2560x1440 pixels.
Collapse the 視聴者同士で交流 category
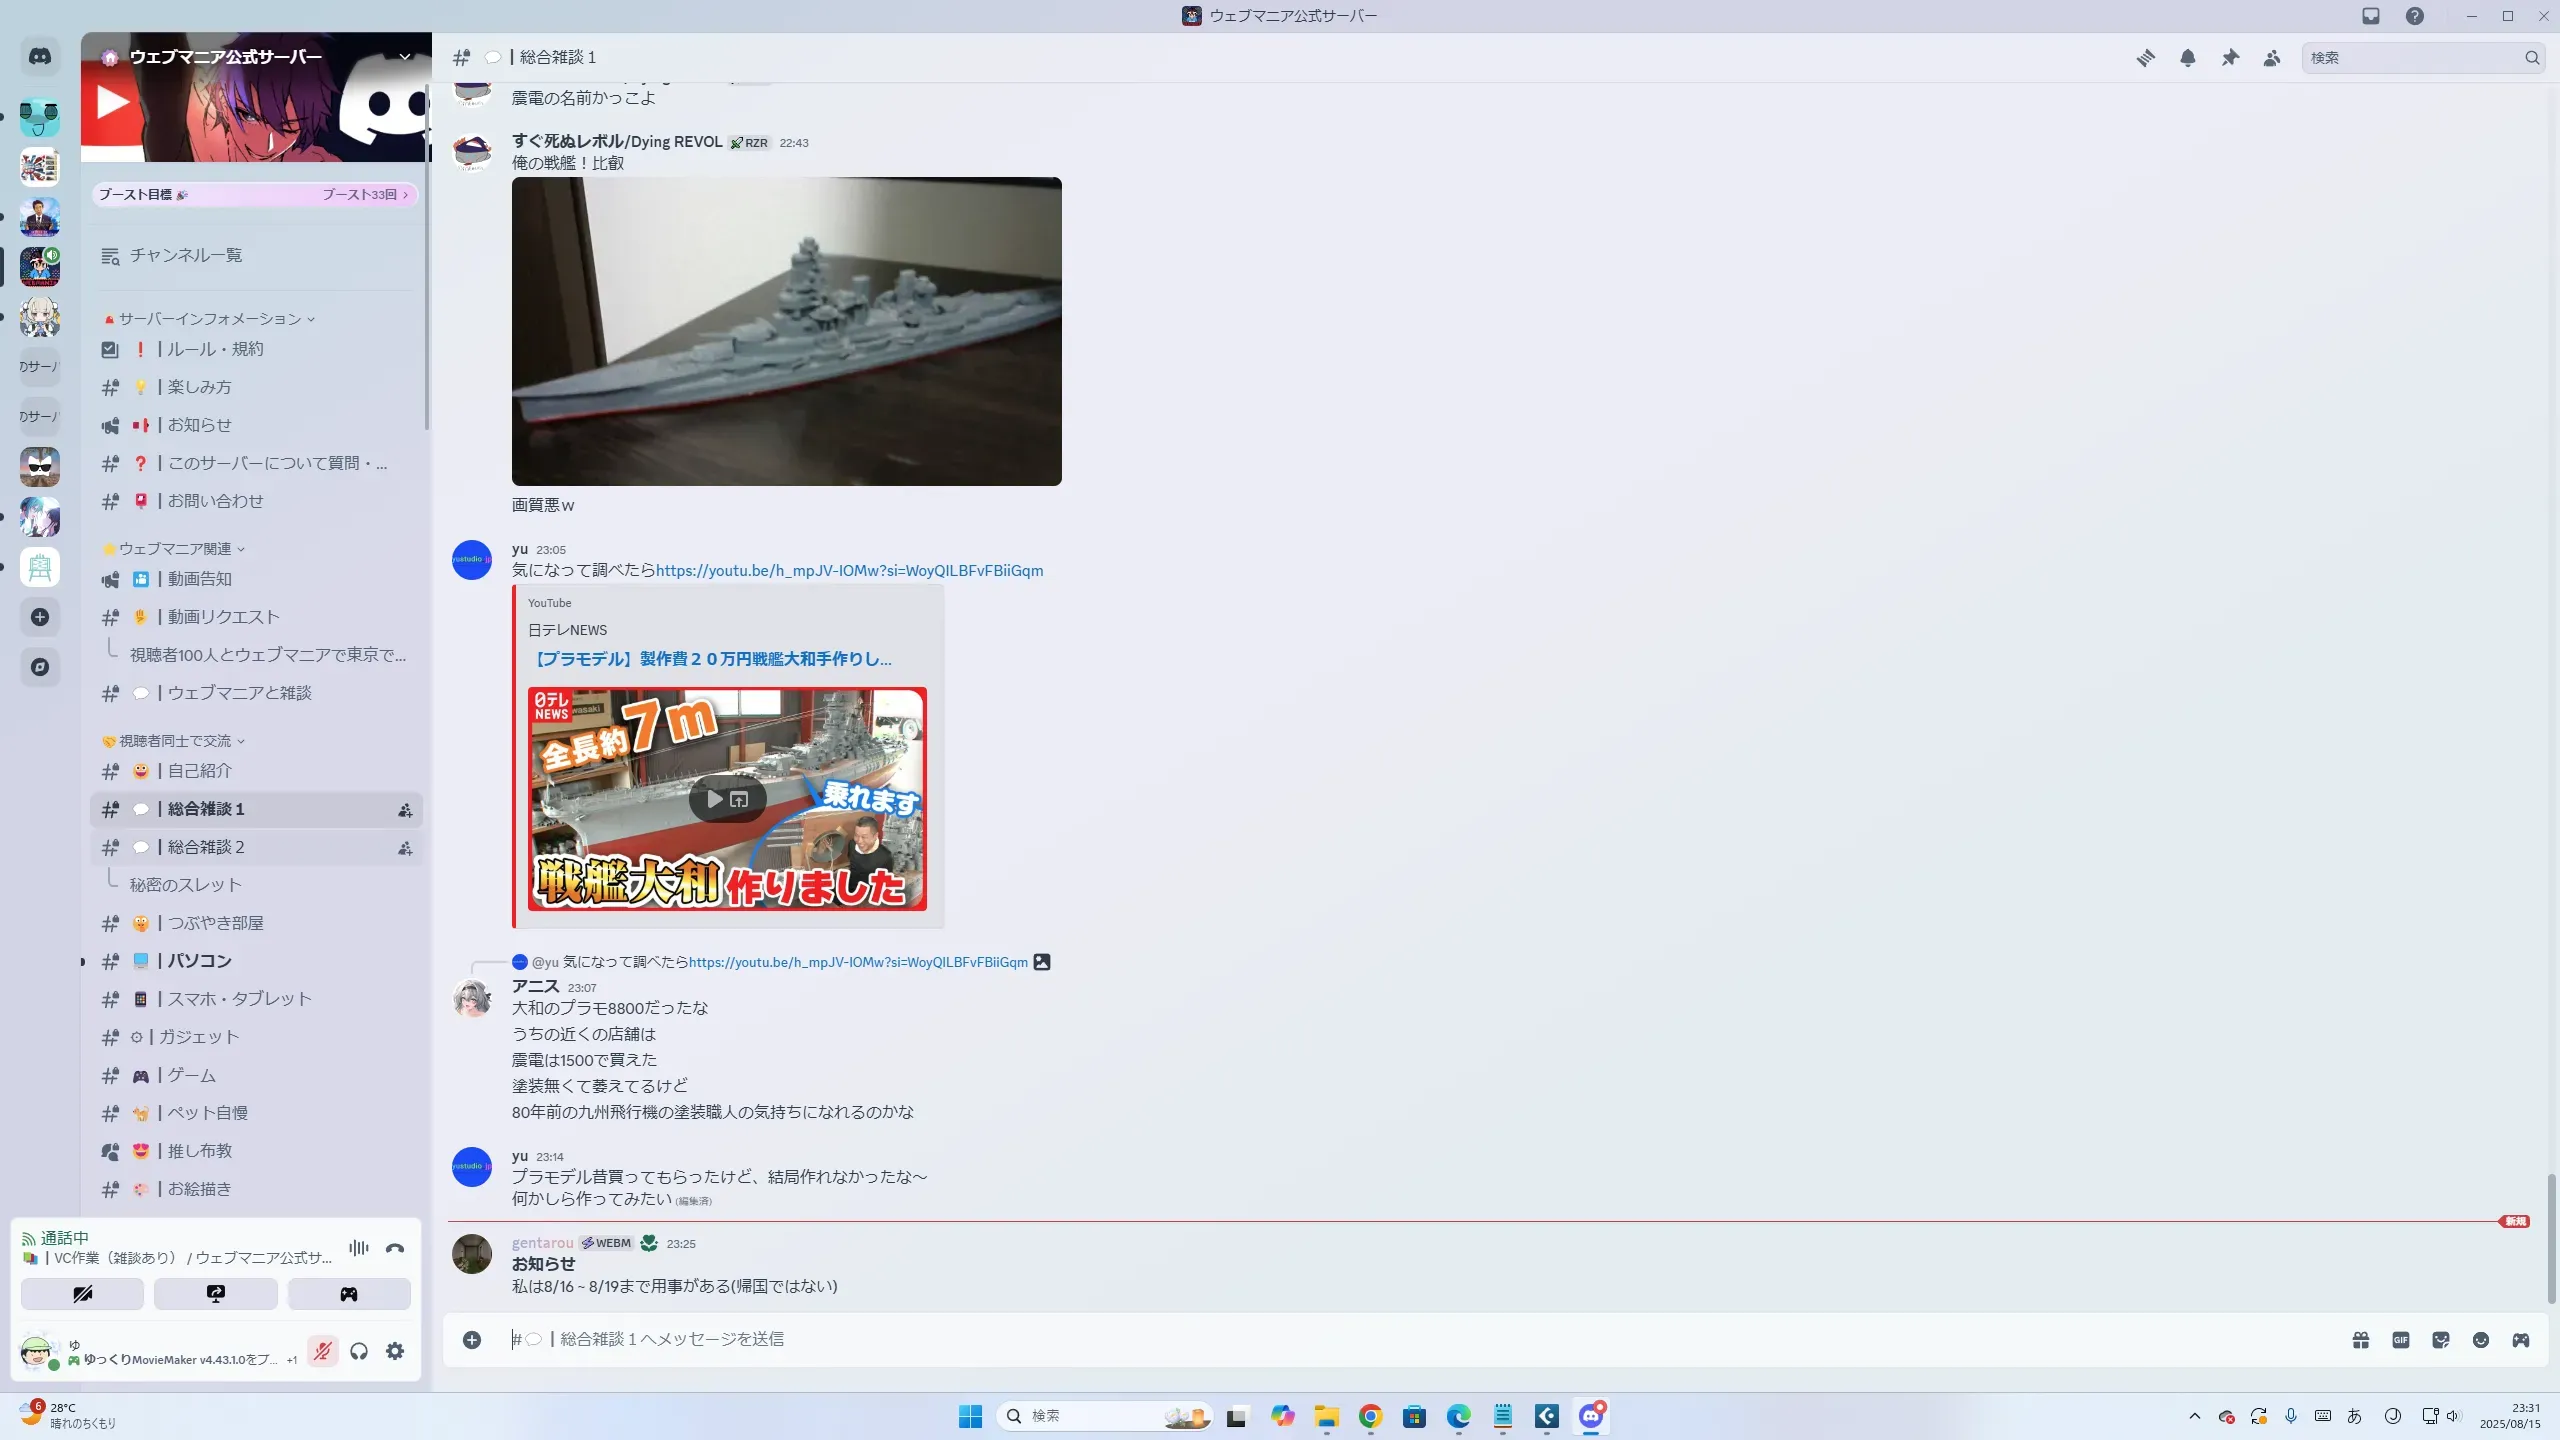tap(175, 741)
